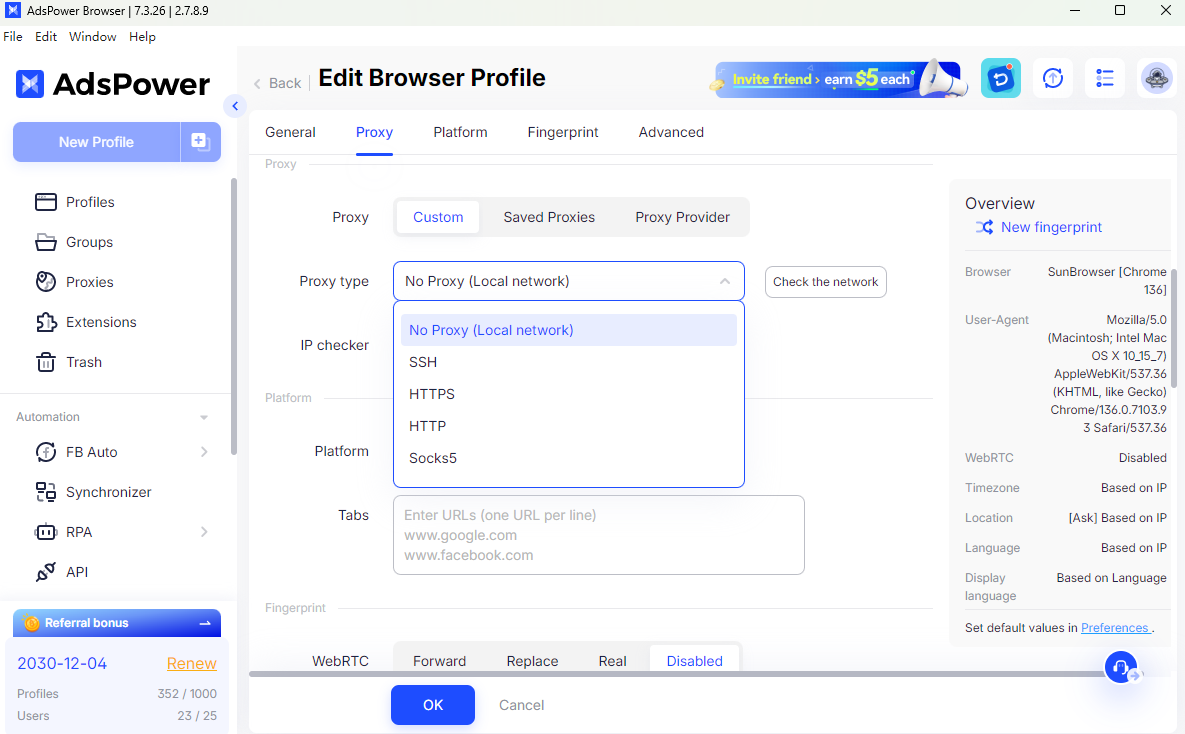
Task: Switch to the Platform tab
Action: point(460,132)
